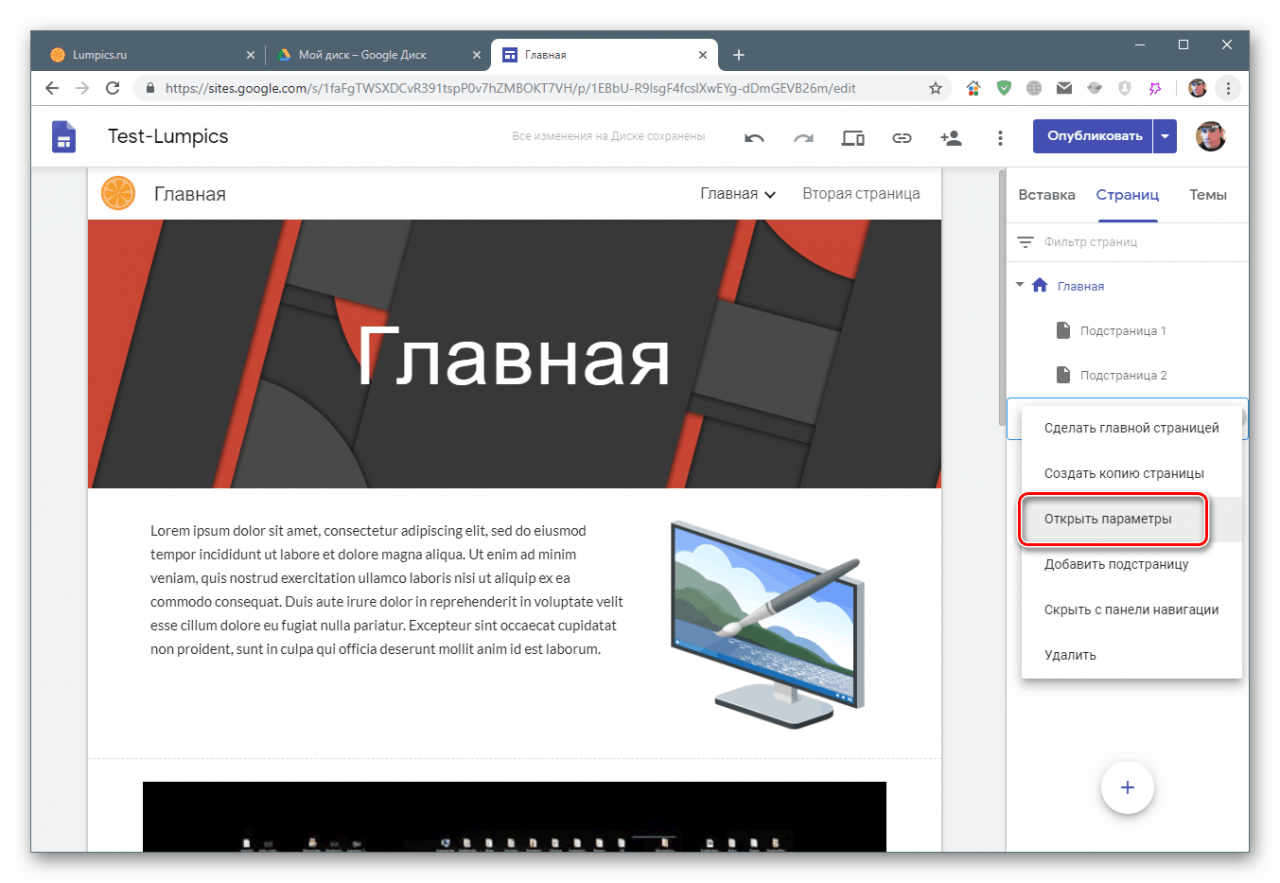Open the device preview mode
Screen dimensions: 1280x883
tap(853, 138)
